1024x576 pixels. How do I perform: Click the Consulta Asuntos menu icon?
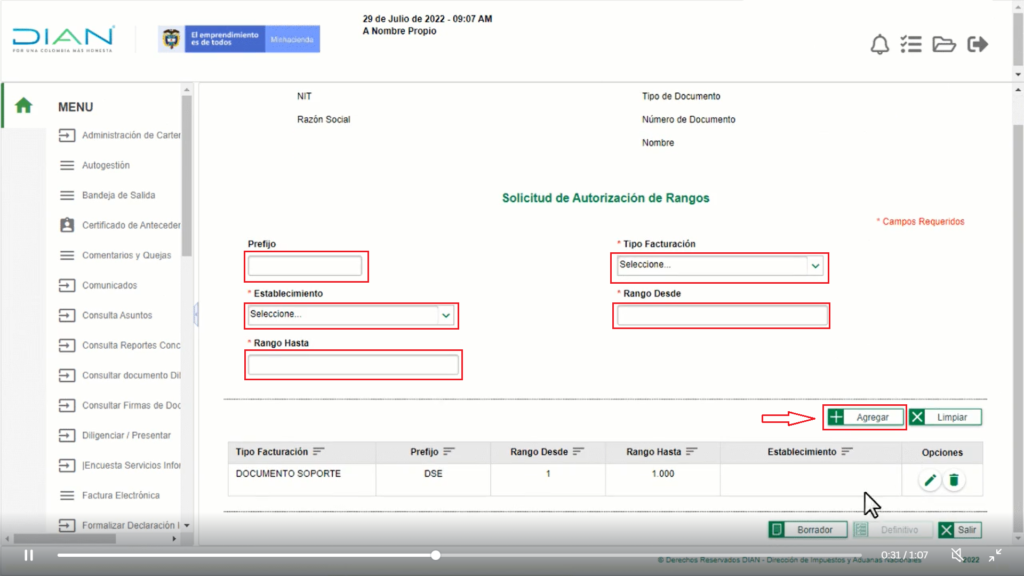(x=67, y=315)
